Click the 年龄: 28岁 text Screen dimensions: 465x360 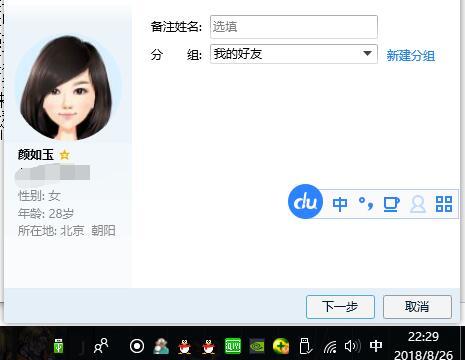[46, 213]
